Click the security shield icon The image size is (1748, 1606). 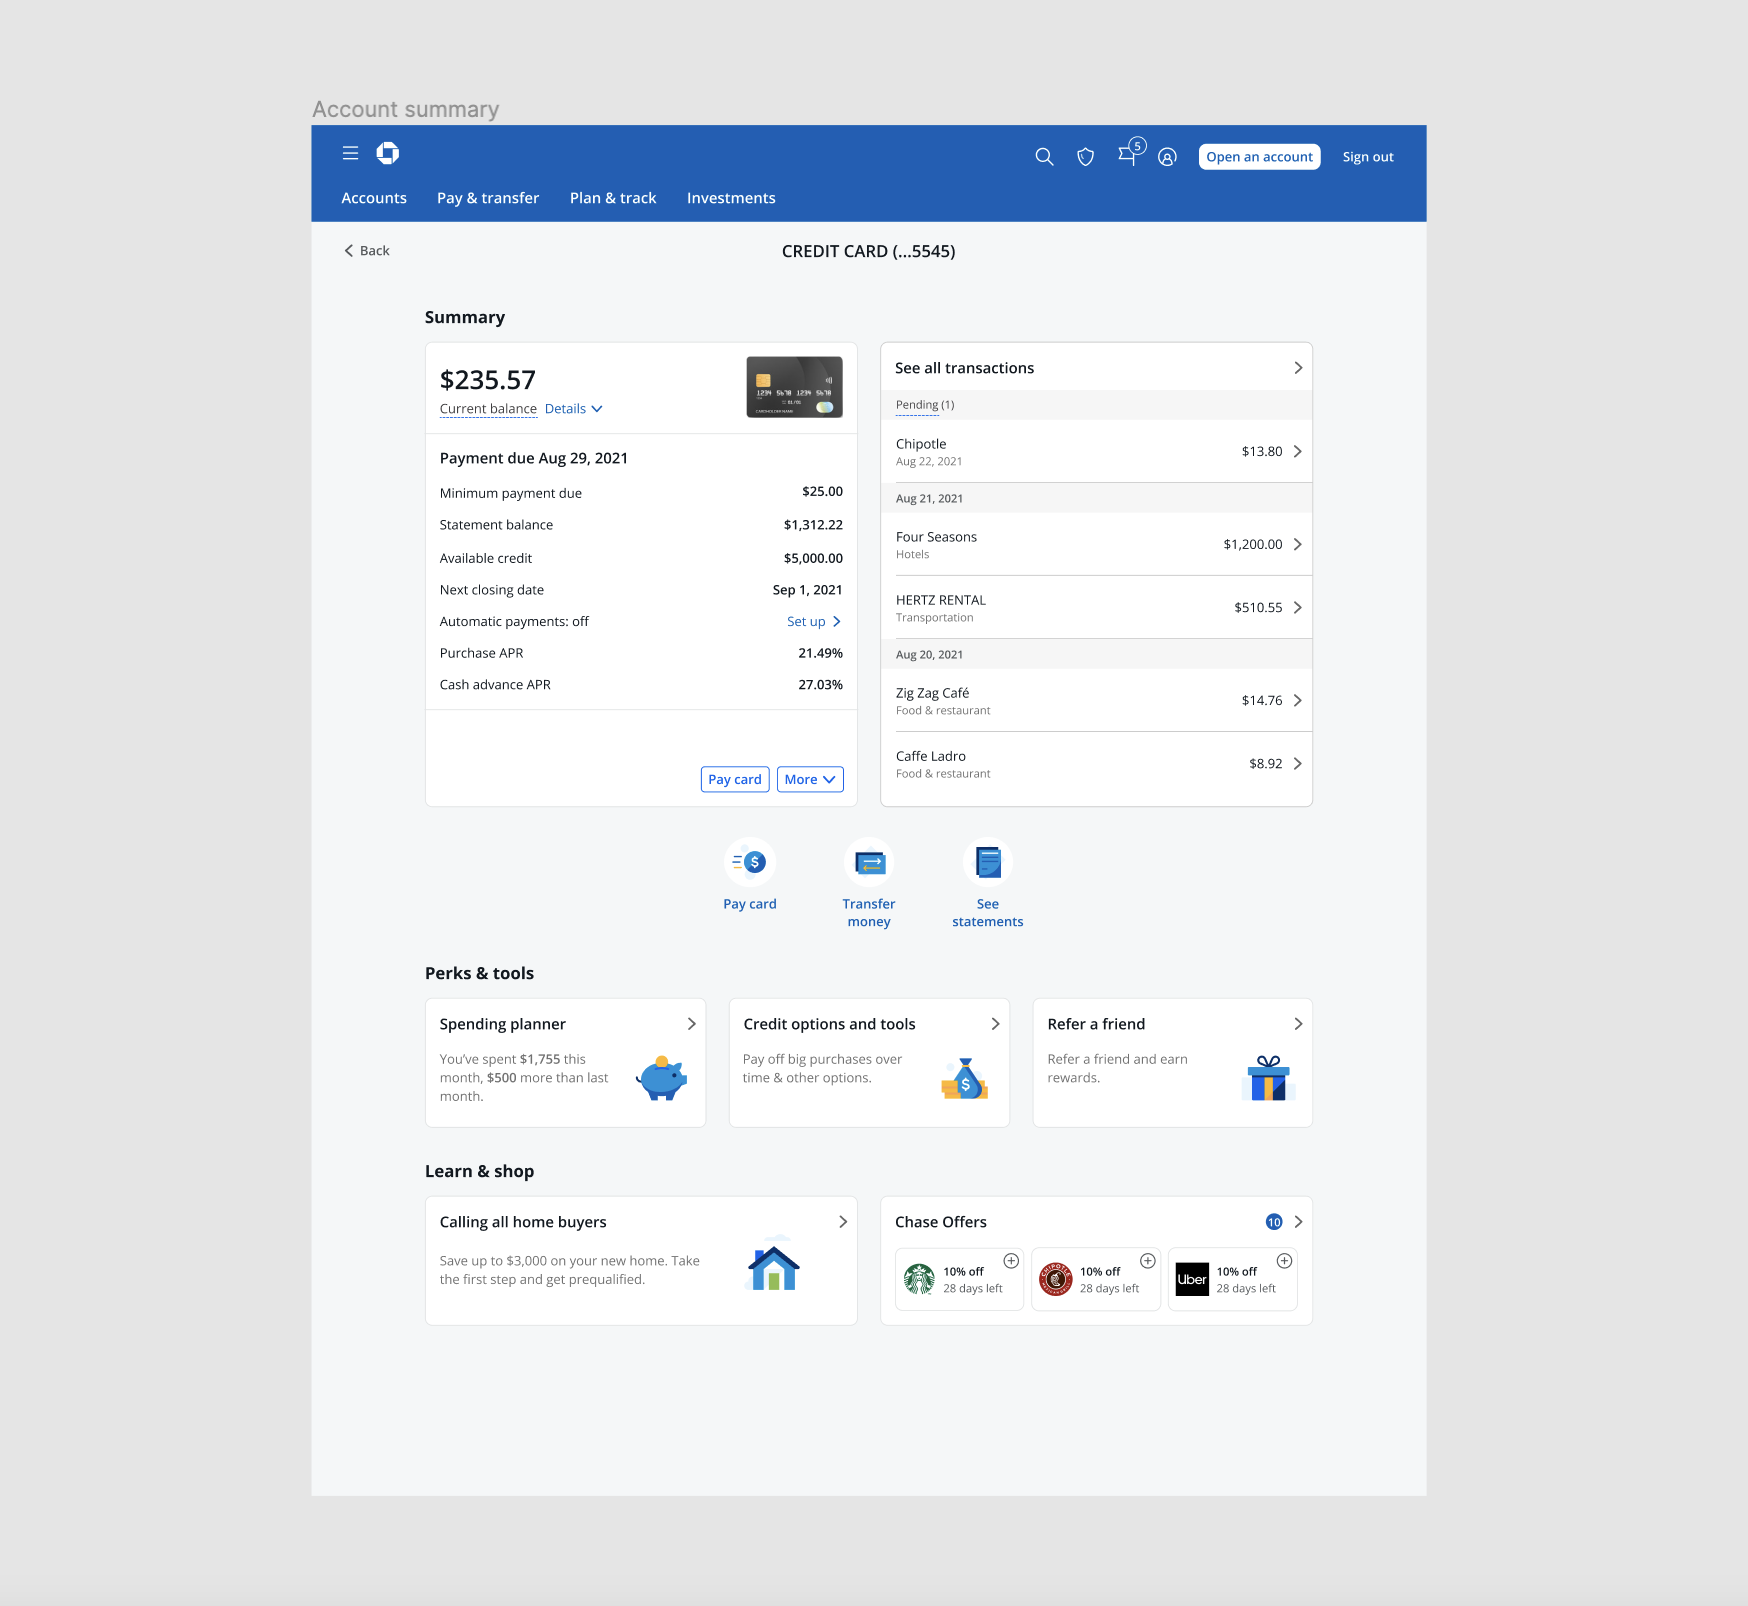(x=1085, y=157)
